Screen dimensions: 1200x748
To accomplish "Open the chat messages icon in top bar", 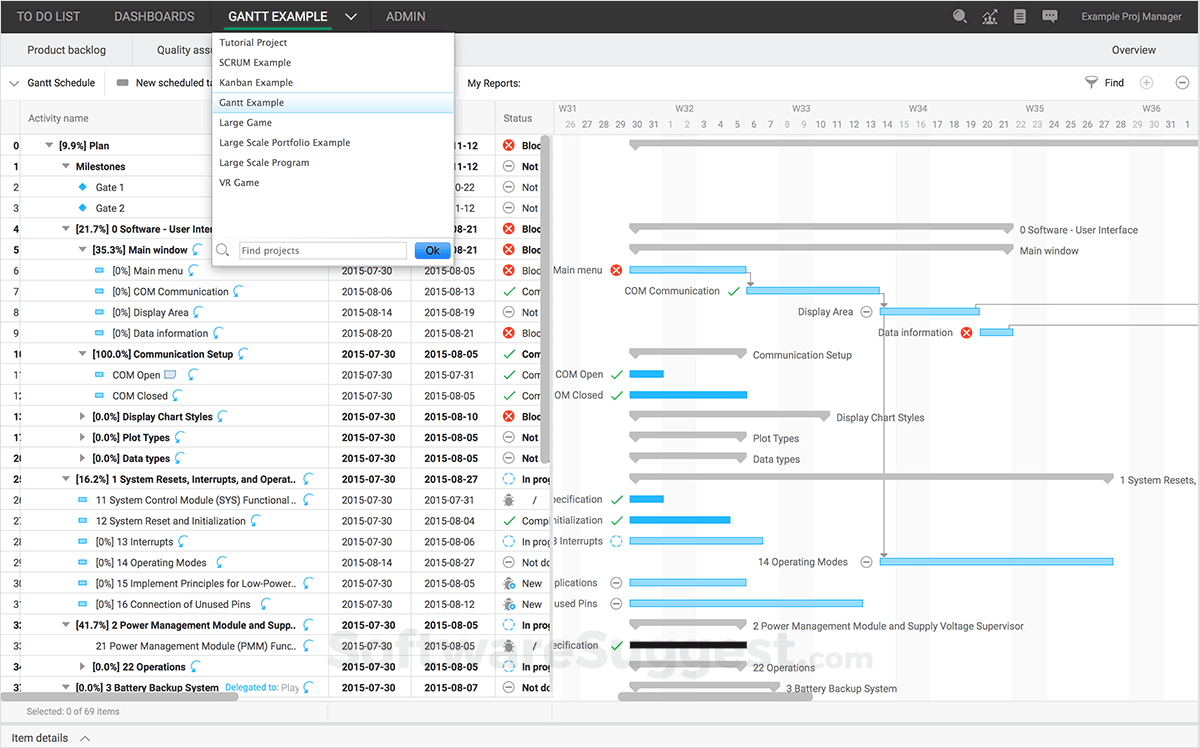I will [1049, 16].
